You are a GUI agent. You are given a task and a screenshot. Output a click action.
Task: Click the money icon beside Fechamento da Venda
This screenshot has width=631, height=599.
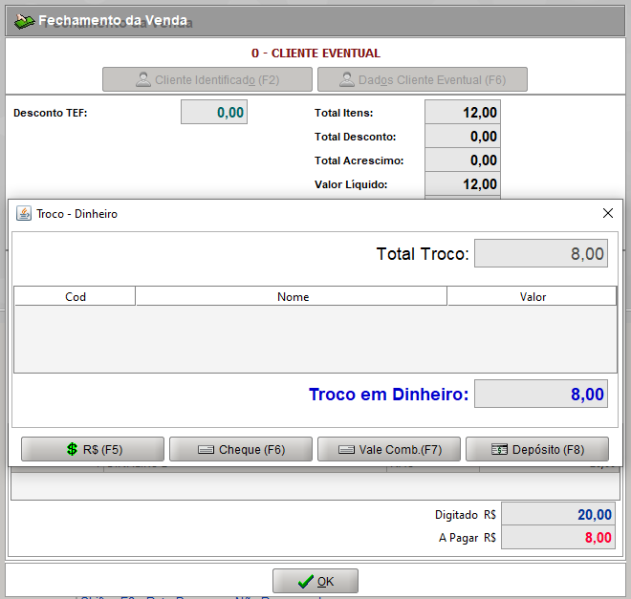pos(23,21)
